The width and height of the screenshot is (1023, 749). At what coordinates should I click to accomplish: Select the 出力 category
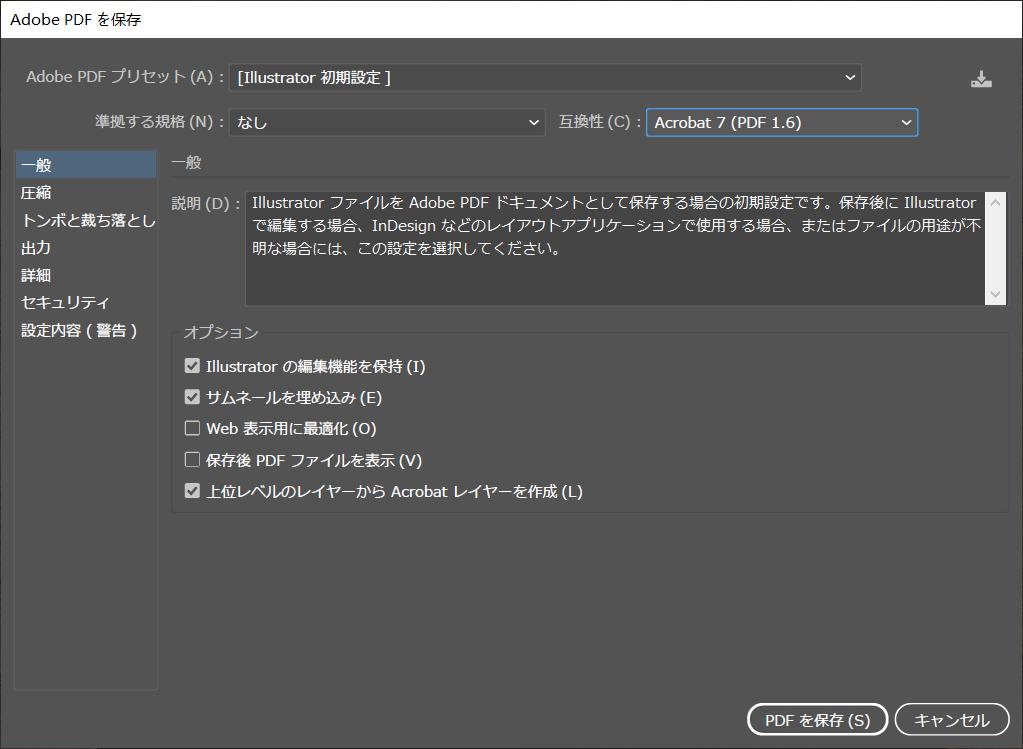pos(85,248)
